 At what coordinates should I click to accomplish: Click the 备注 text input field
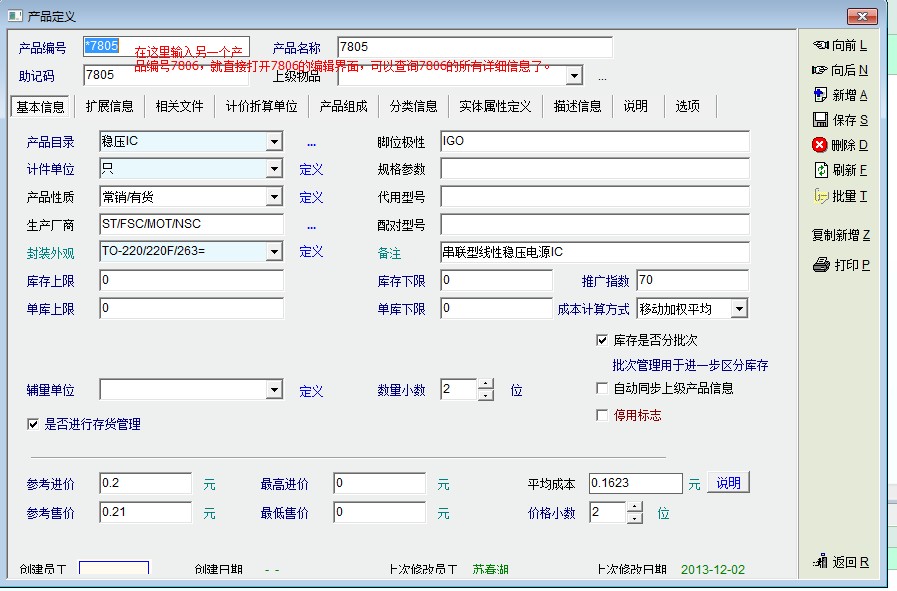(594, 252)
